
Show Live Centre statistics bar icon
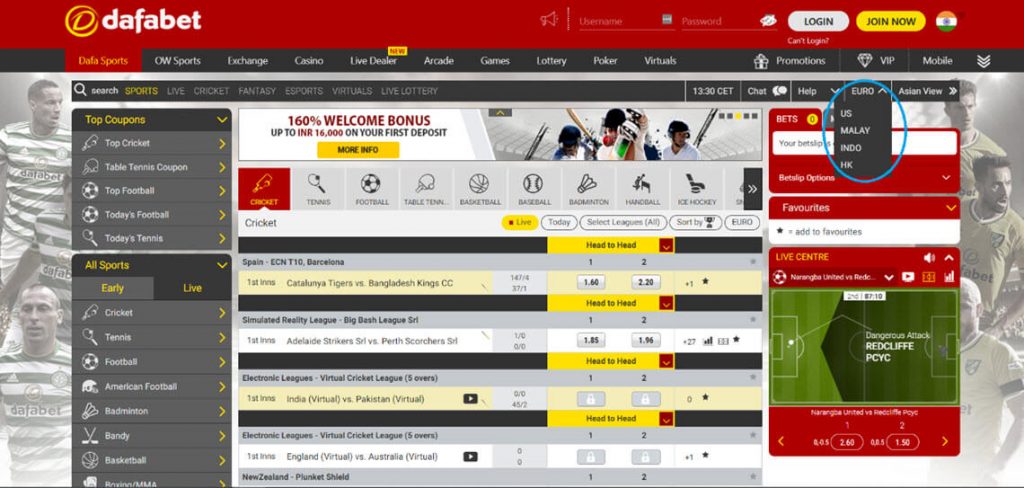point(950,277)
